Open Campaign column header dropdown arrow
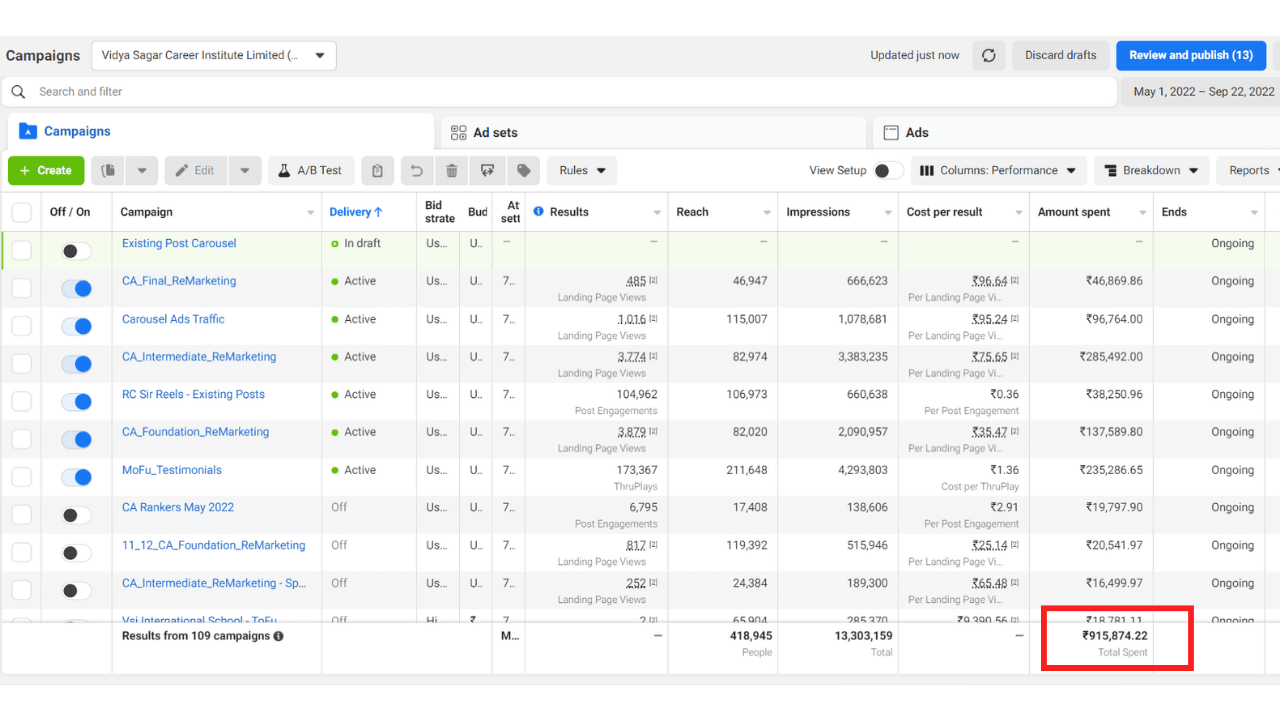Image resolution: width=1280 pixels, height=720 pixels. 310,213
